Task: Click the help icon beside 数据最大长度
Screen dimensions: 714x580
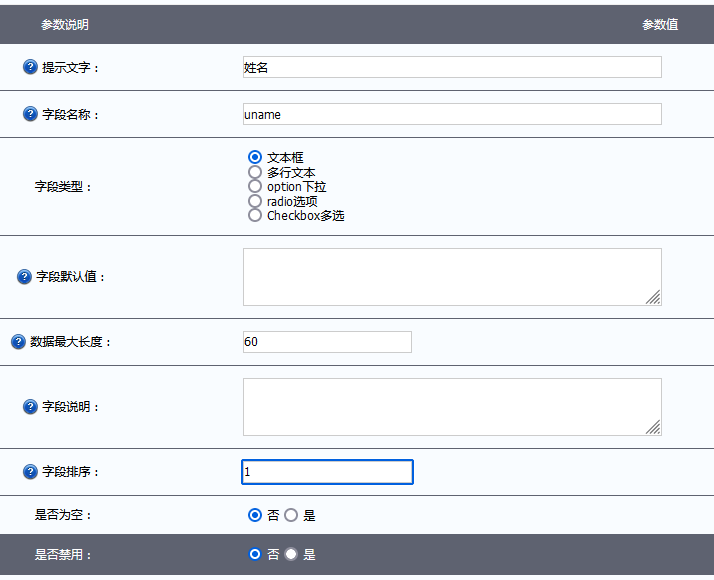Action: coord(18,342)
